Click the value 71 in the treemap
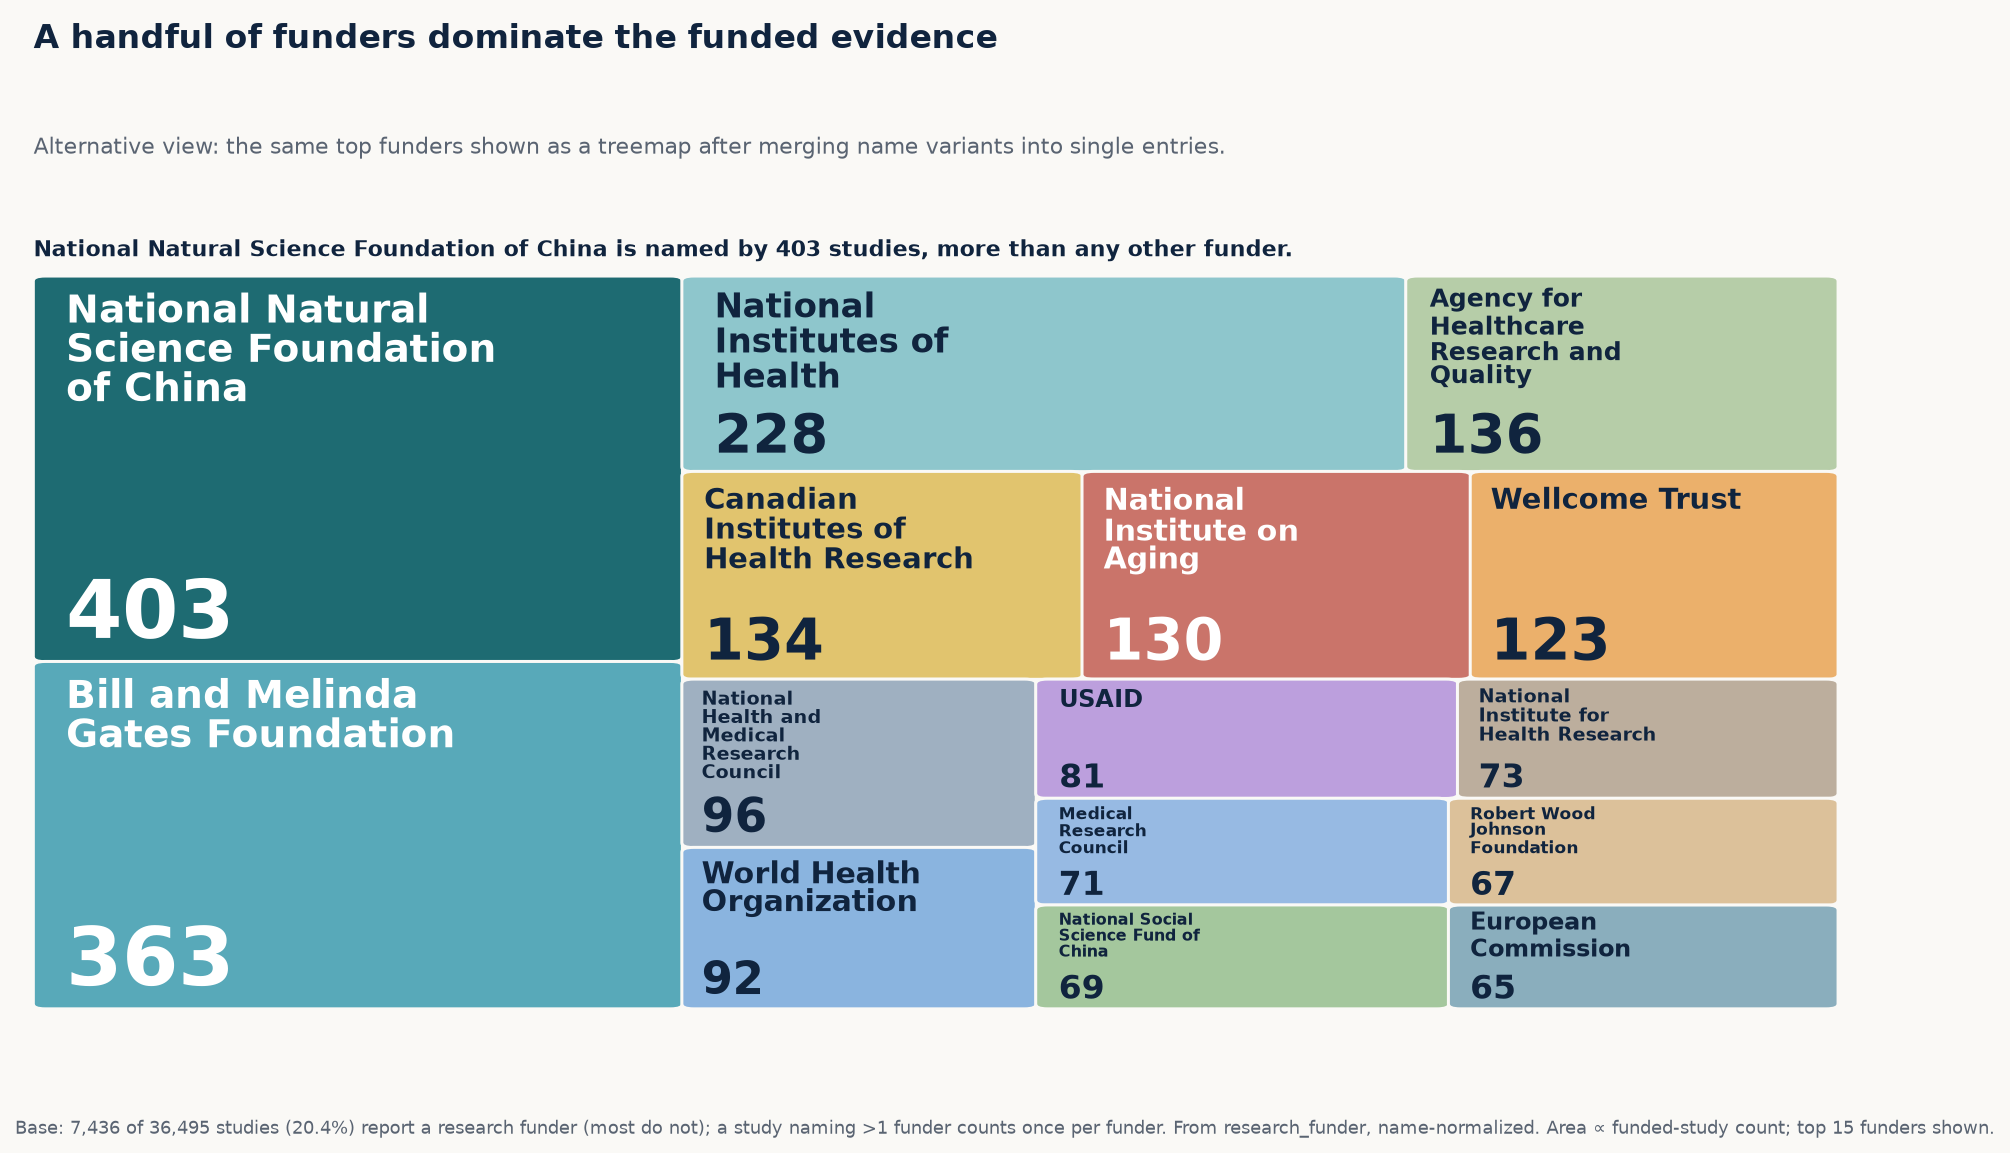The width and height of the screenshot is (2010, 1153). coord(1081,884)
